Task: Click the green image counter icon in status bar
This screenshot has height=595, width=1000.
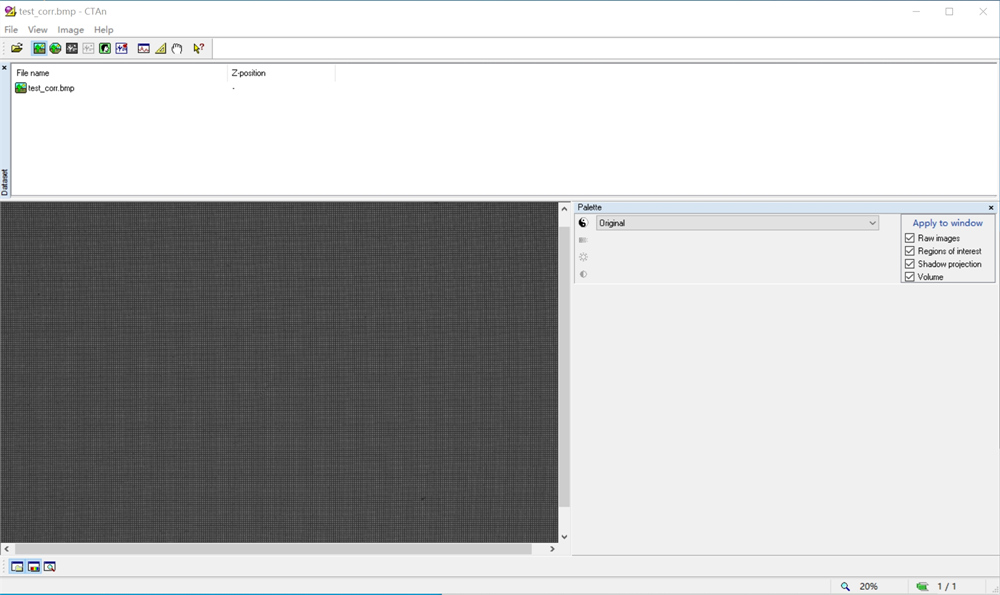Action: click(x=922, y=586)
